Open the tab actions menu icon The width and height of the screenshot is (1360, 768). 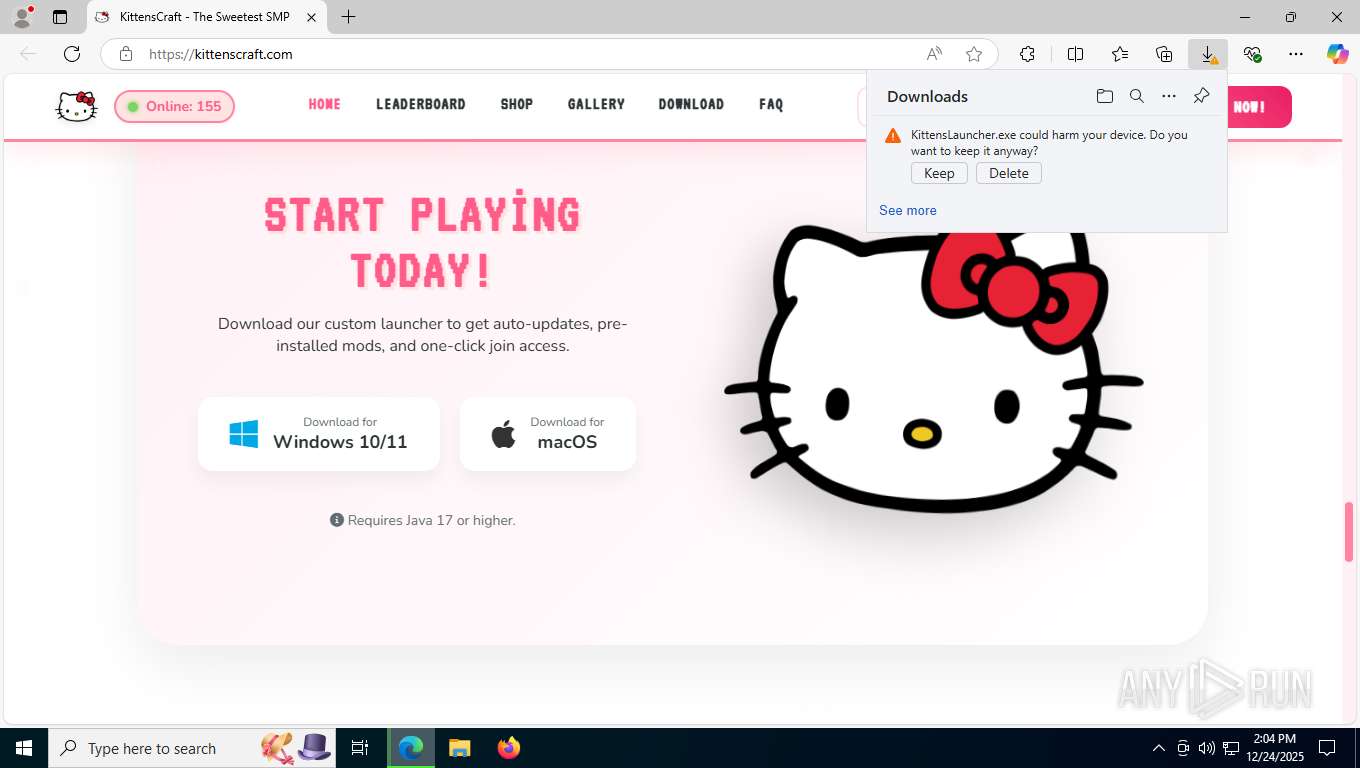pyautogui.click(x=60, y=17)
